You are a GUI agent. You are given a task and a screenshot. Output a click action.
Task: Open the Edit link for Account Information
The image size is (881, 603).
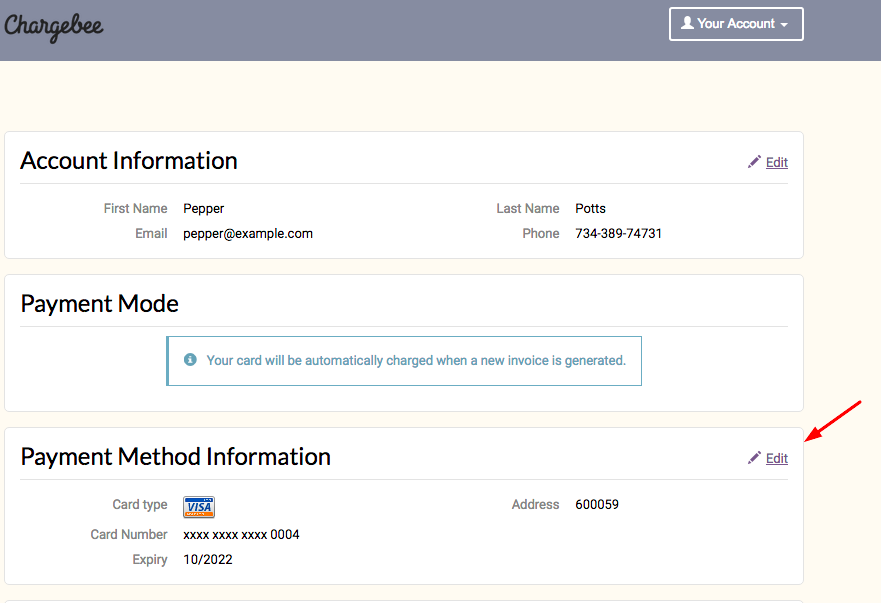click(777, 162)
